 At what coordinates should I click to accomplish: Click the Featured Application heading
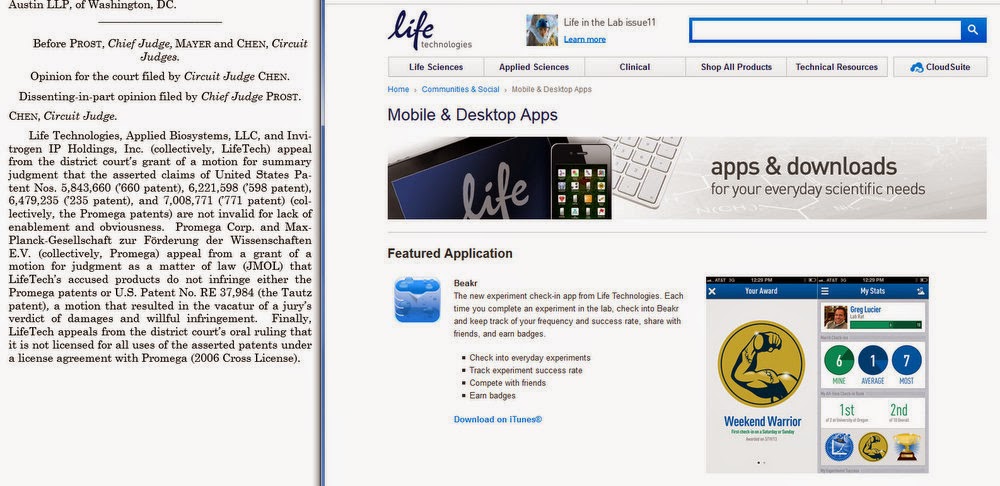[450, 253]
